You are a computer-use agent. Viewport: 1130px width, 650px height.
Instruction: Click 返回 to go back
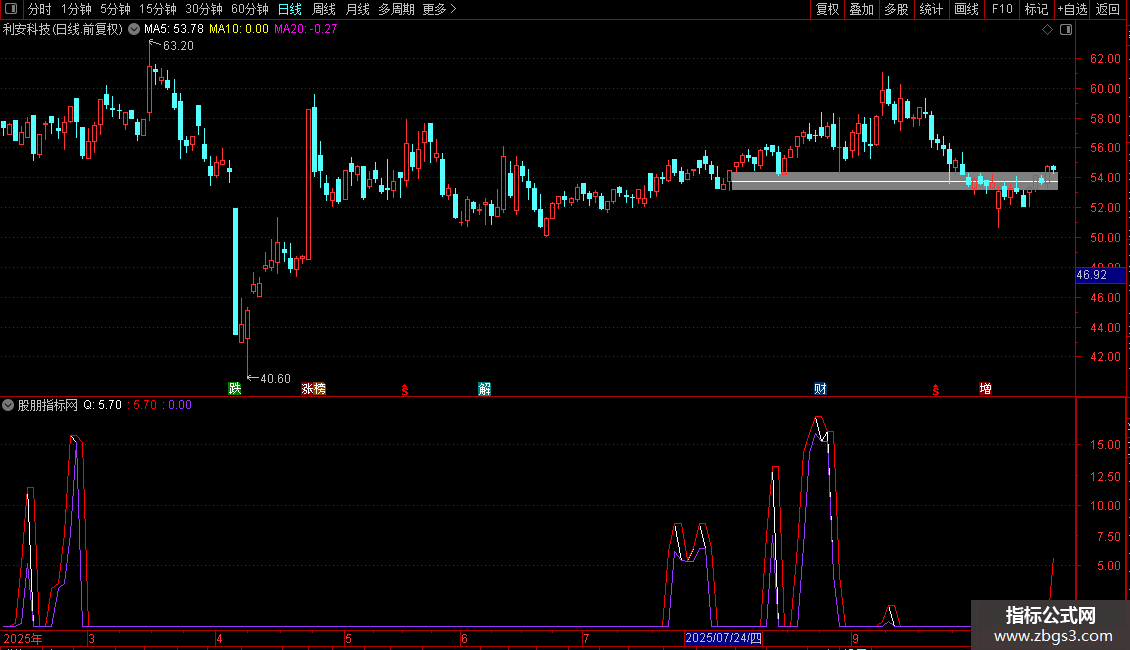coord(1108,9)
